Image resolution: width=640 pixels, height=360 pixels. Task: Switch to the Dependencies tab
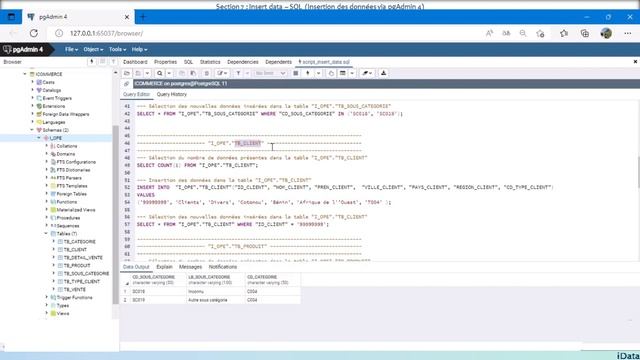pos(243,62)
